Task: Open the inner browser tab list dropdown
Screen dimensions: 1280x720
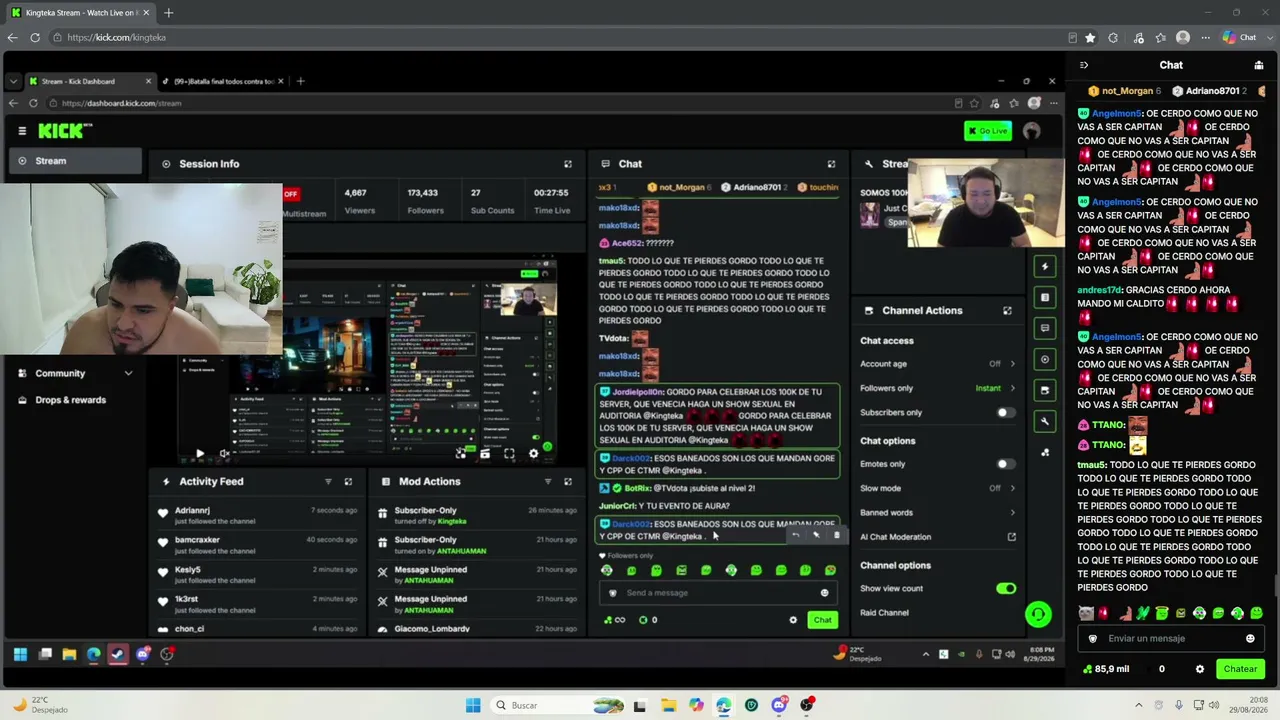Action: click(x=13, y=81)
